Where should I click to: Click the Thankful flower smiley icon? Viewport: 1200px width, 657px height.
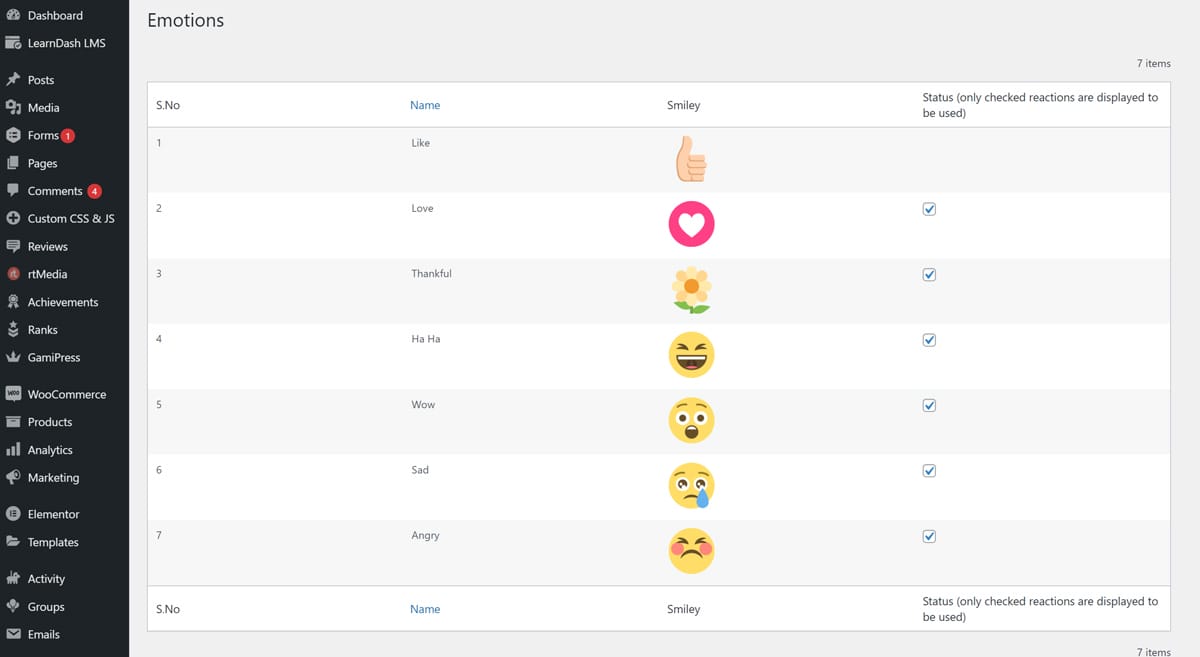point(691,290)
